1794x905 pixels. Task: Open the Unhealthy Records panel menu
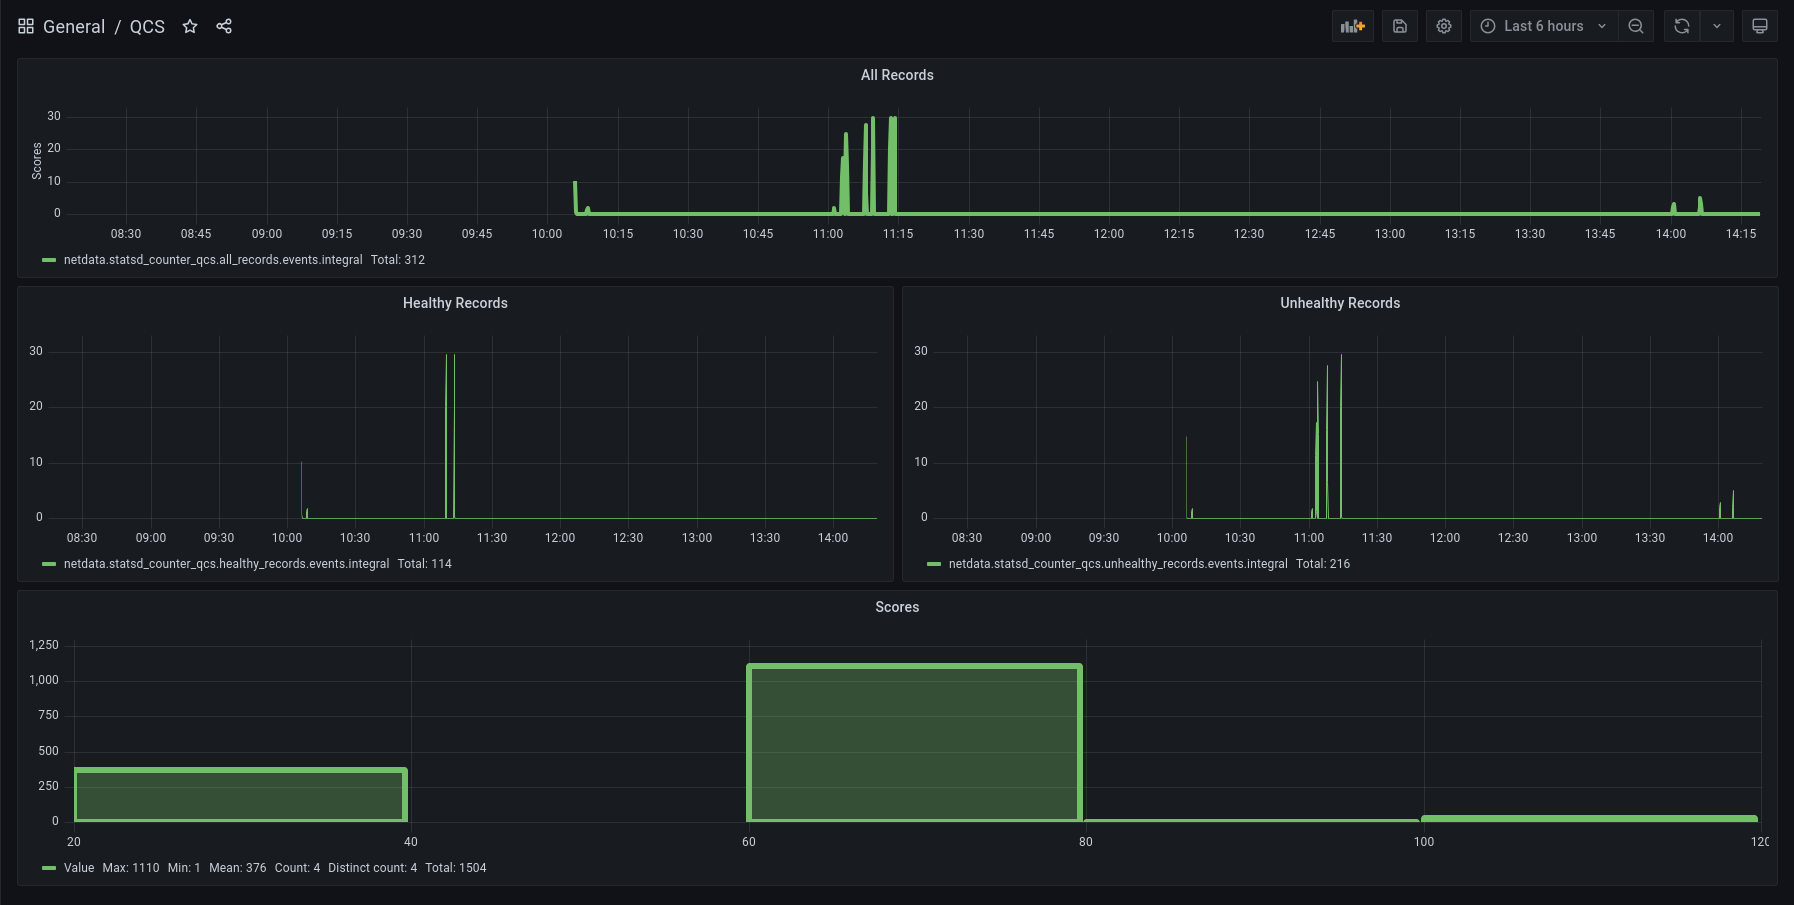pos(1339,303)
